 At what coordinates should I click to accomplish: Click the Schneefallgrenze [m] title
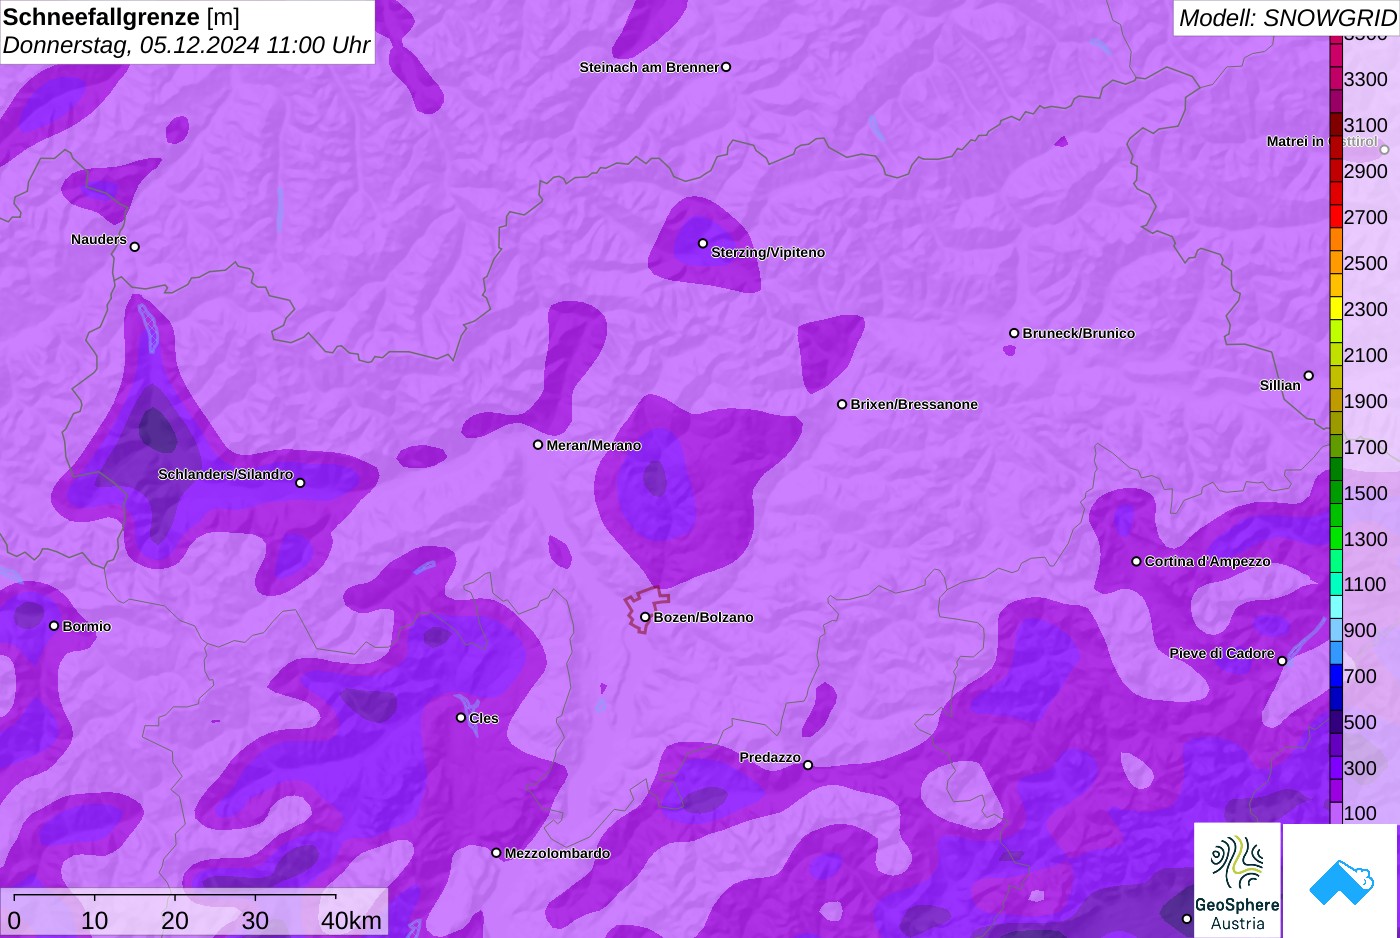[121, 17]
